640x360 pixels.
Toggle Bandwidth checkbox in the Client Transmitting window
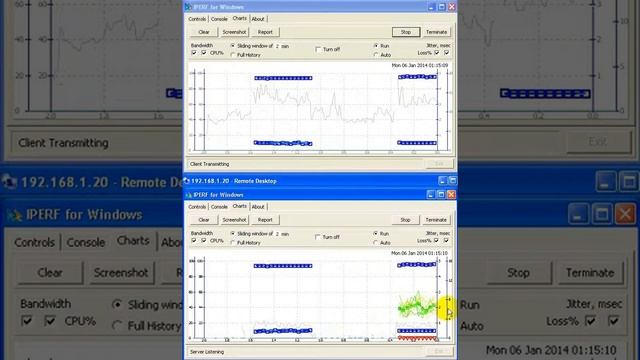(x=194, y=53)
